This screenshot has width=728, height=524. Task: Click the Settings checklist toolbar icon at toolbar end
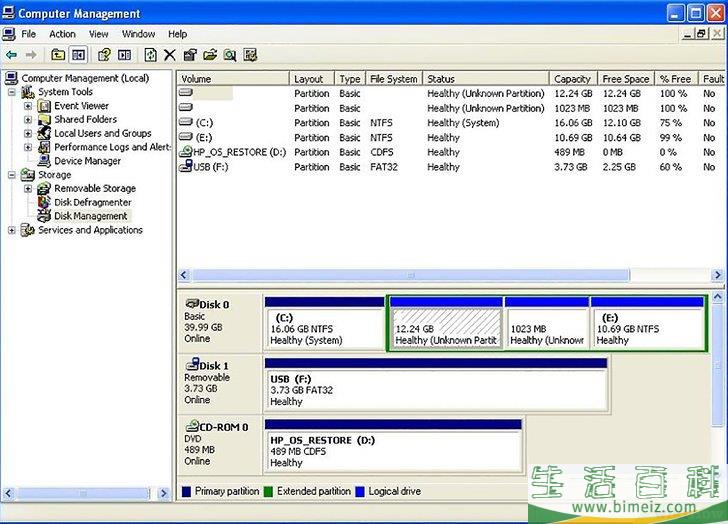(250, 55)
